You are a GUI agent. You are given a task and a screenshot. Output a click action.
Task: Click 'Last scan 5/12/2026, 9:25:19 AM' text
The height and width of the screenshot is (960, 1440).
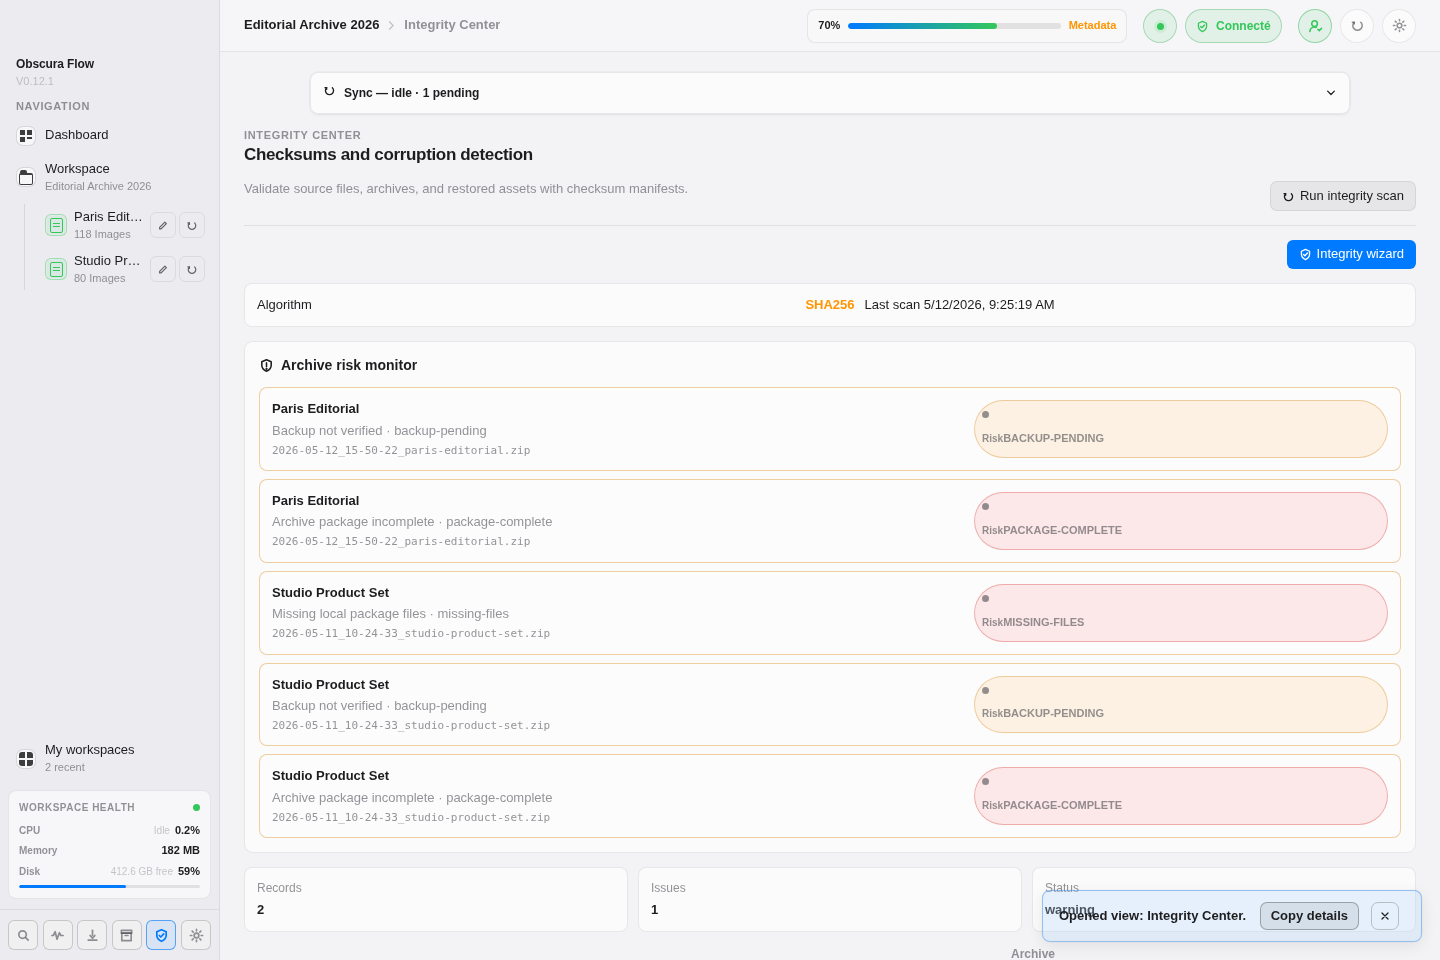click(959, 305)
